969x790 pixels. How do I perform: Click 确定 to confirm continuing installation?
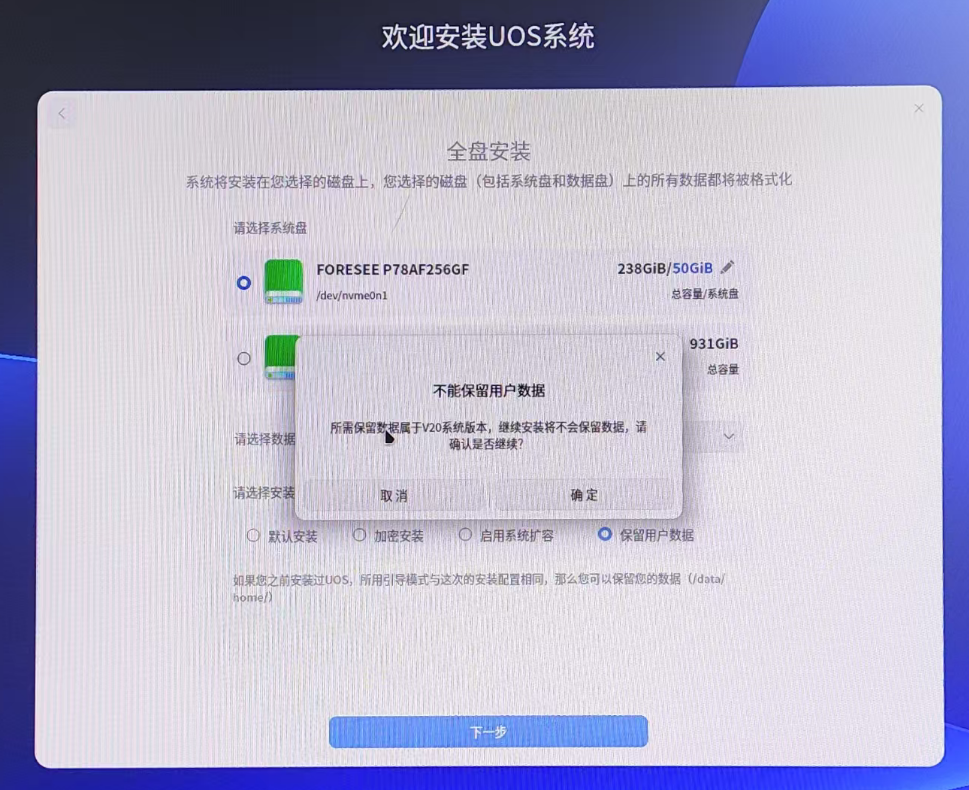584,495
